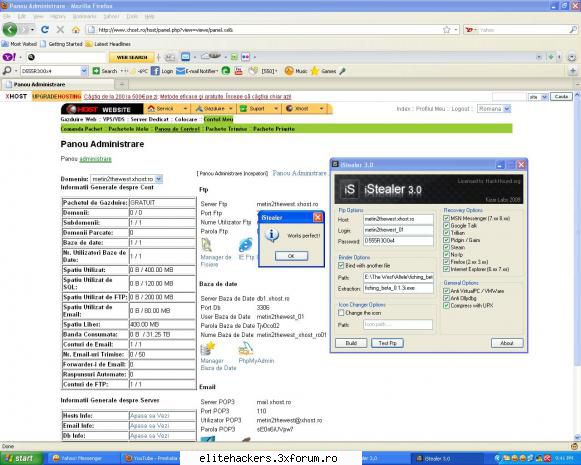Toggle the Pidgin / Gaim checkbox
This screenshot has width=581, height=465.
point(446,240)
